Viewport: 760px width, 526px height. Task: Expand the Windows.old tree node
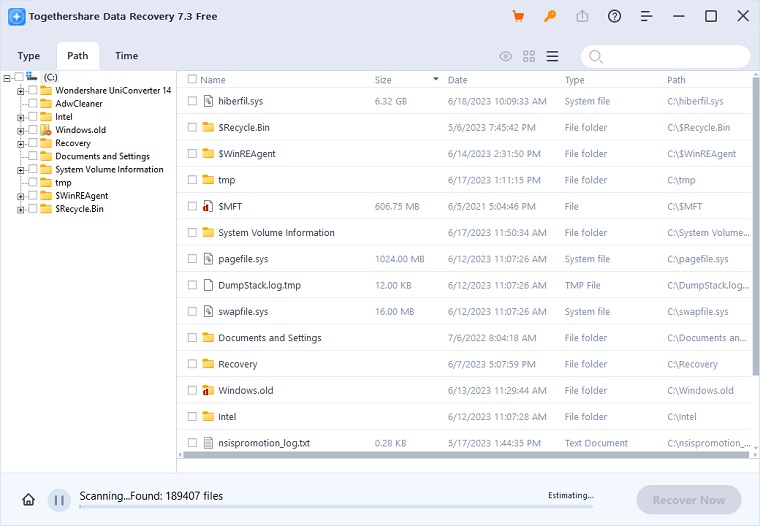pos(20,130)
